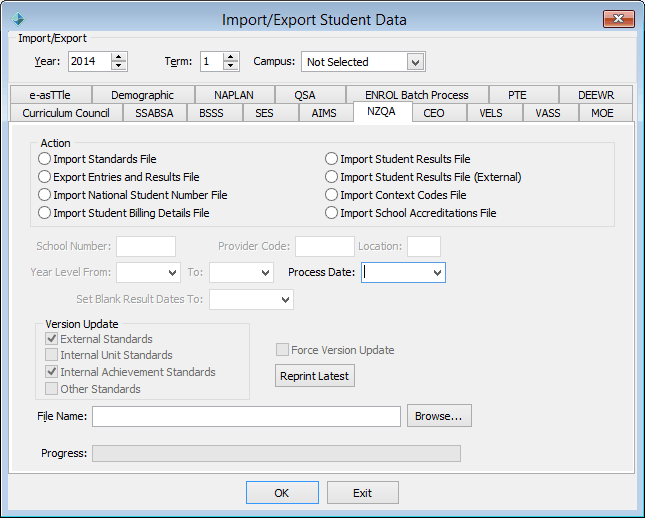Viewport: 645px width, 518px height.
Task: Toggle Internal Unit Standards checkbox
Action: [x=51, y=355]
